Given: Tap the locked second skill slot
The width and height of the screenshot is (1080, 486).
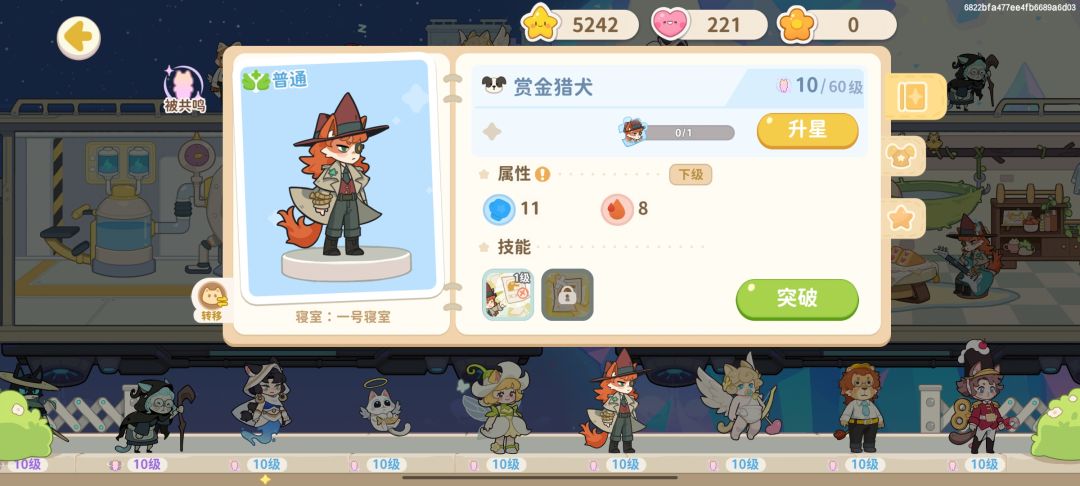Looking at the screenshot, I should pos(568,295).
